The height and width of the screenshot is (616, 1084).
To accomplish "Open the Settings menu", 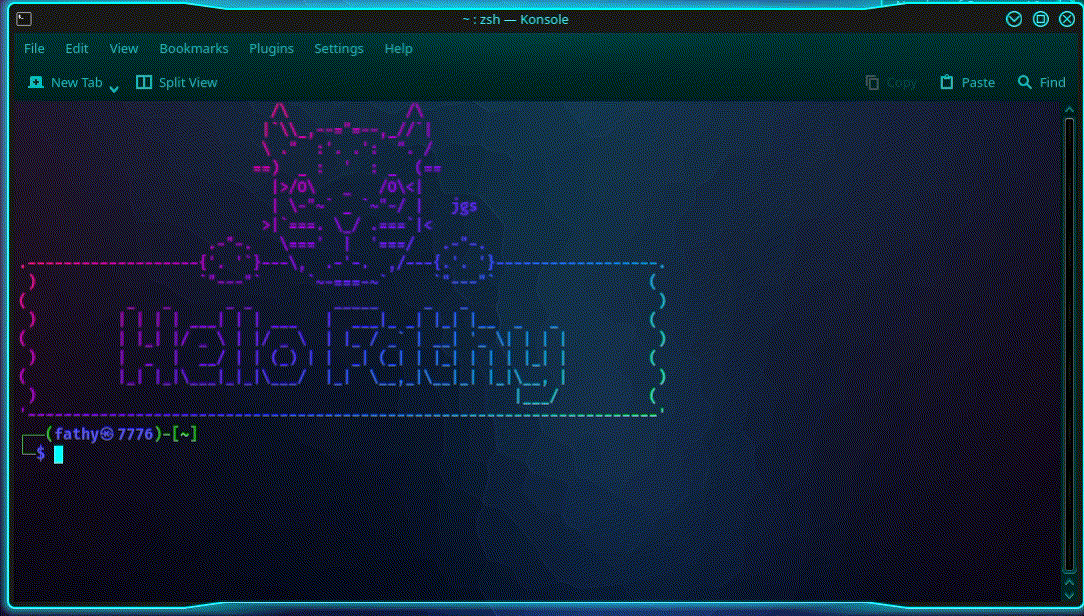I will (339, 48).
